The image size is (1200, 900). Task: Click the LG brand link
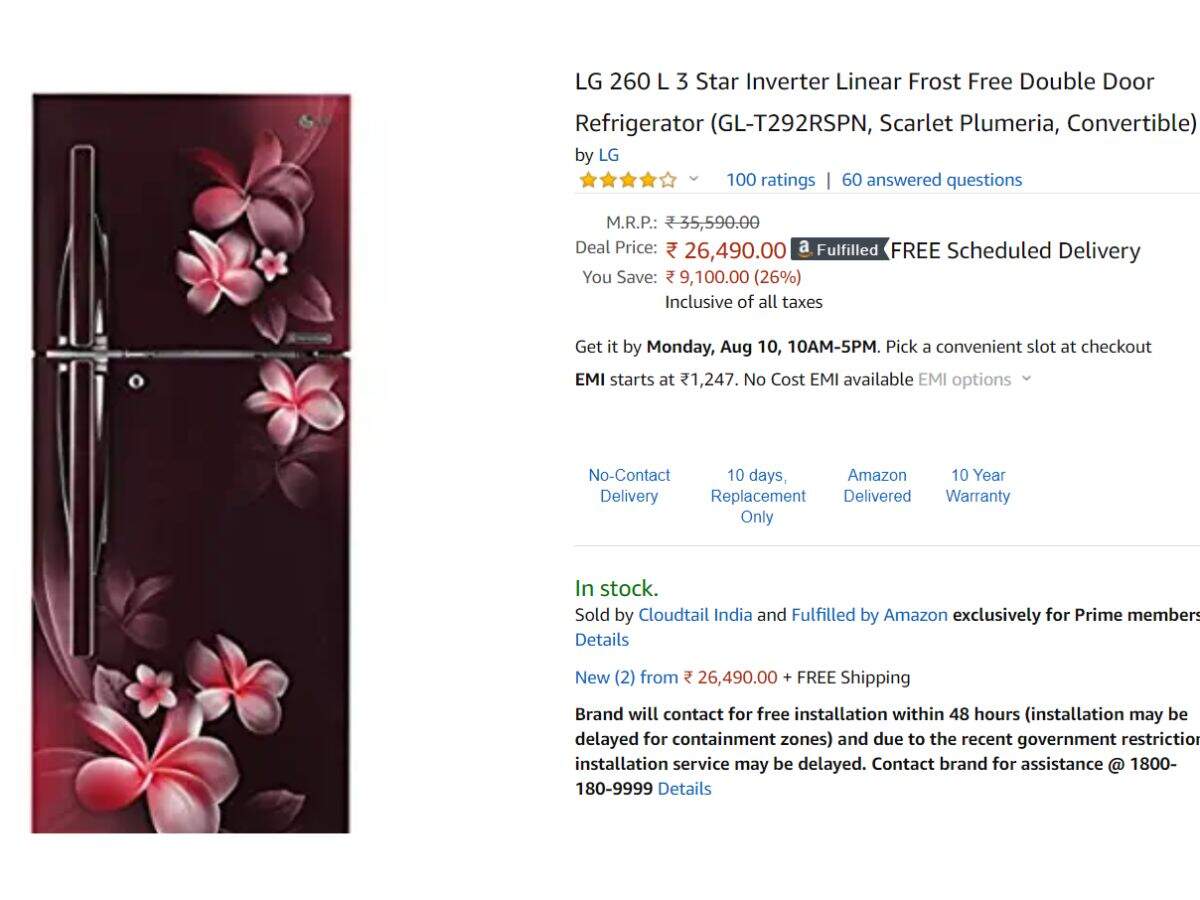(608, 155)
